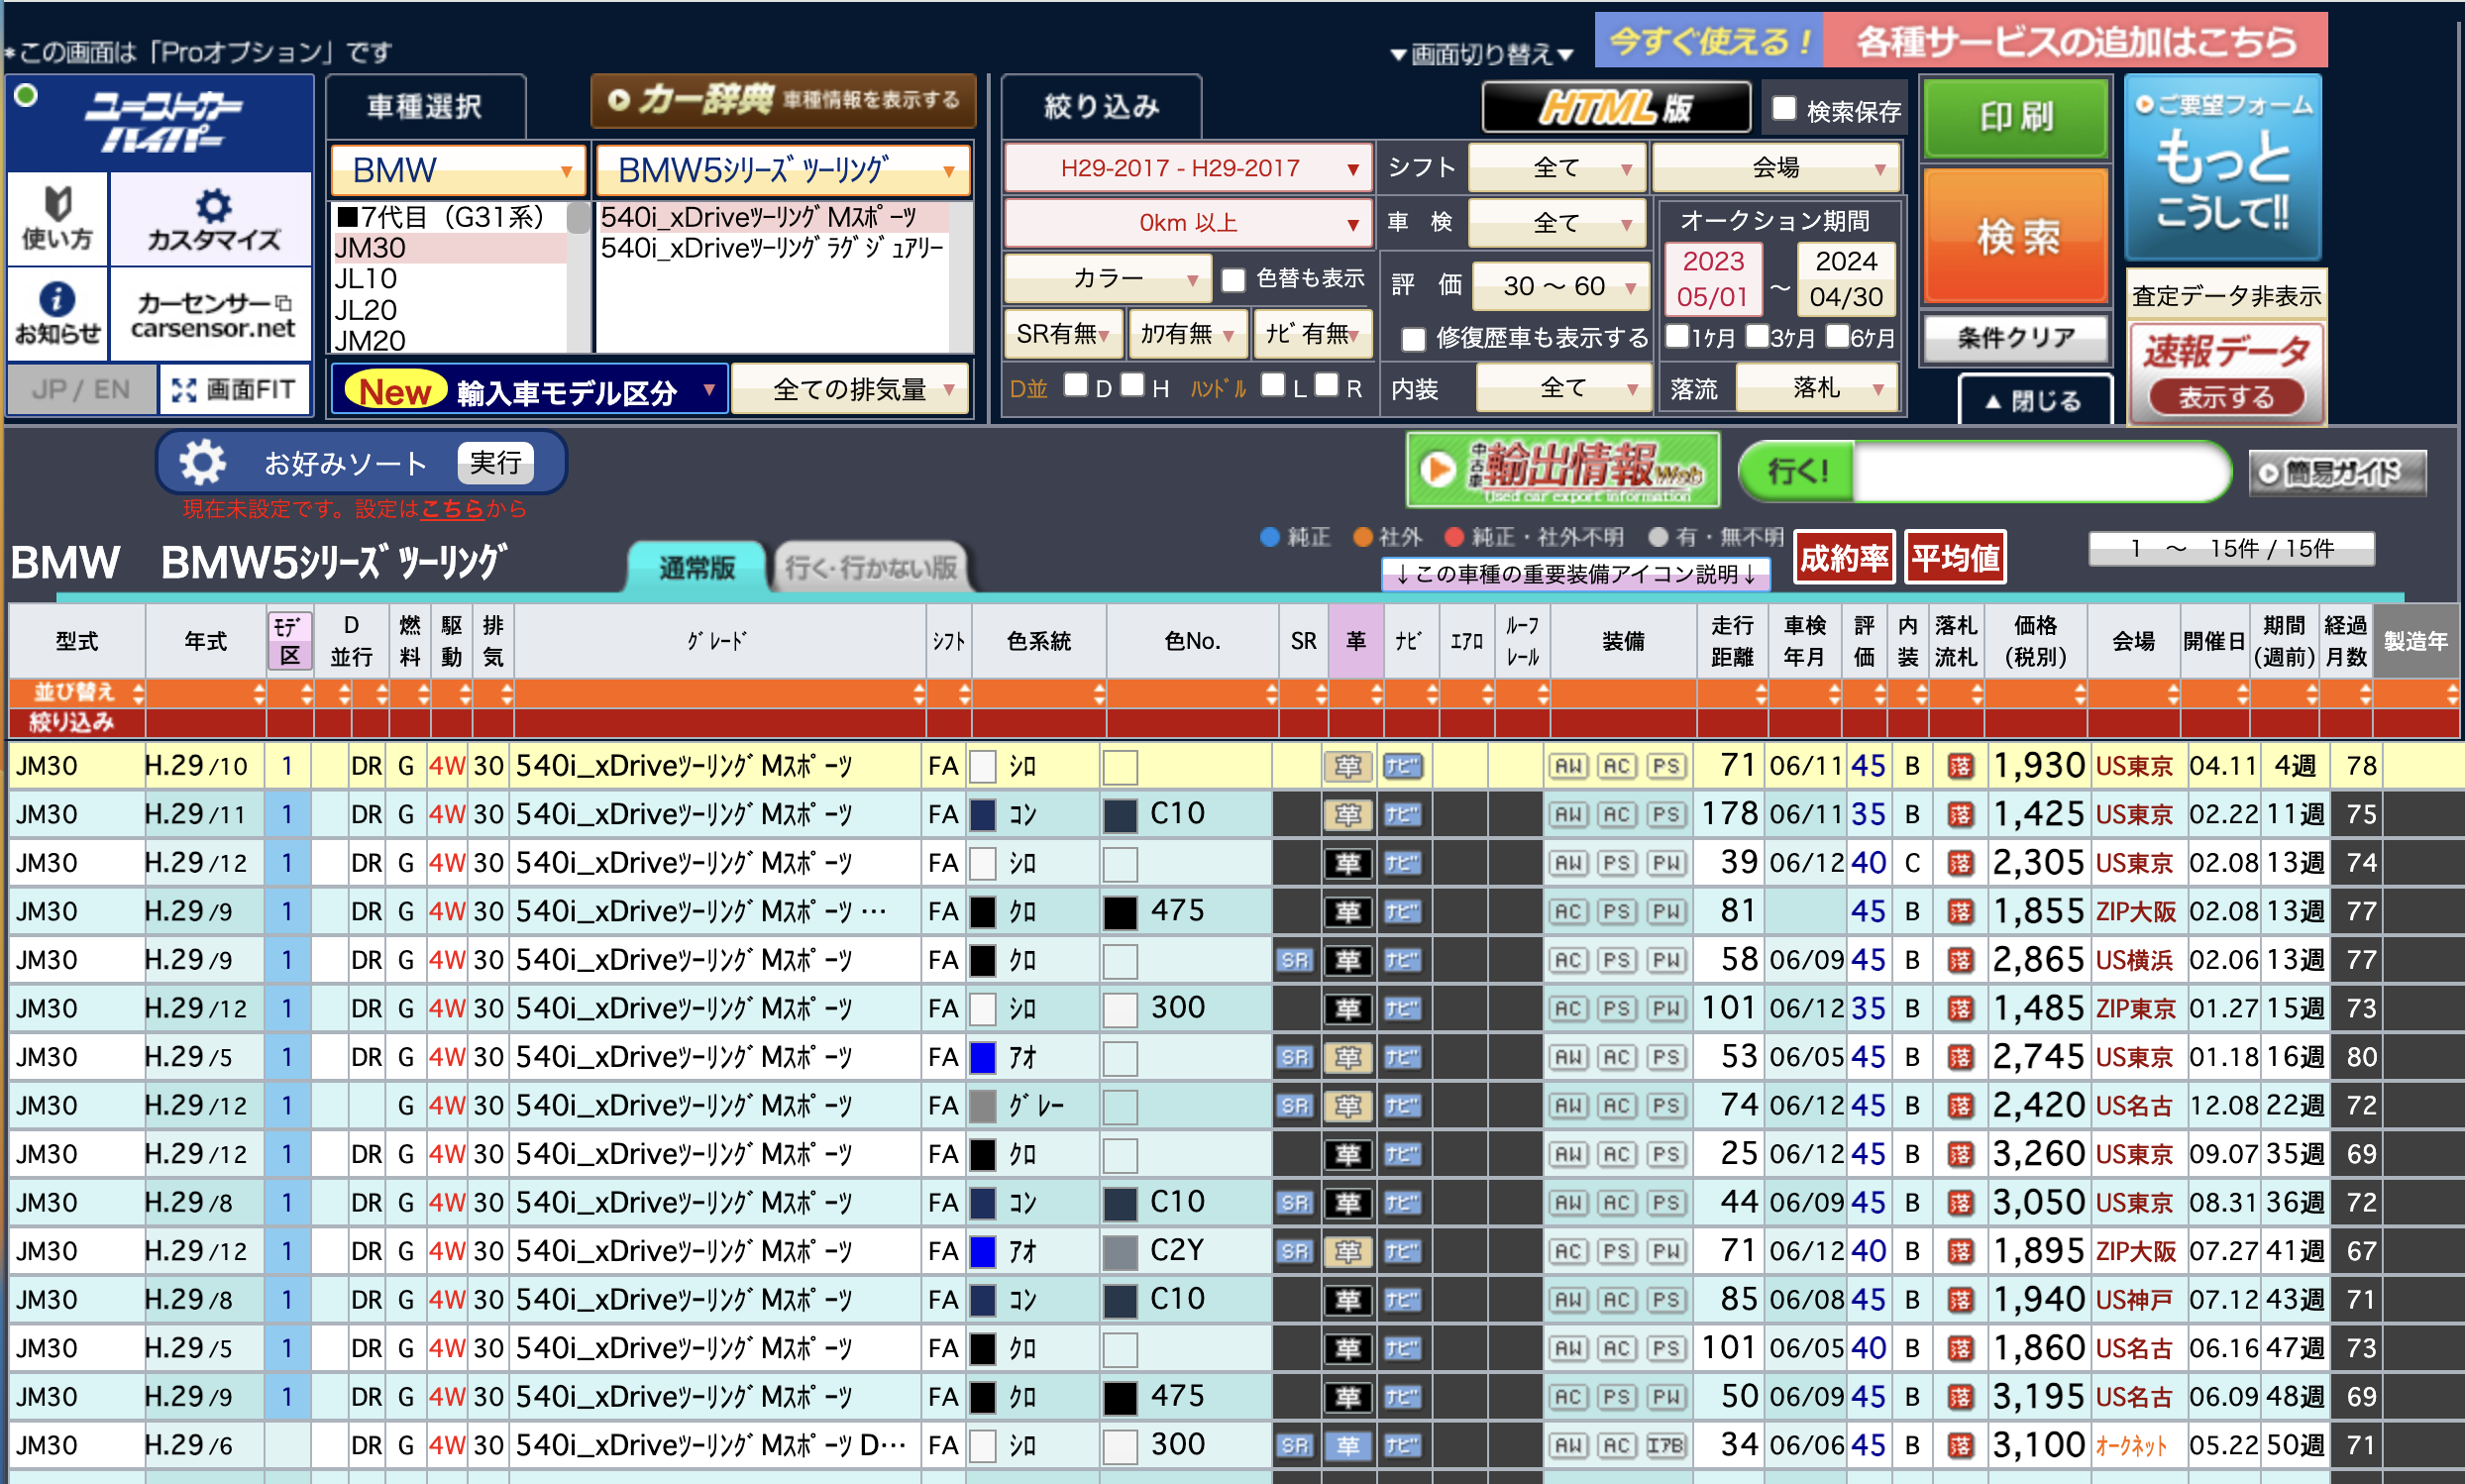
Task: Click the text field beside 行く!
Action: 2040,471
